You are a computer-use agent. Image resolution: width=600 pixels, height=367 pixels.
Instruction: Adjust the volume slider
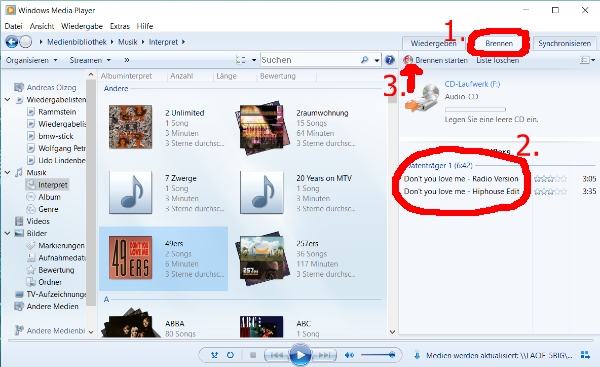[x=378, y=355]
